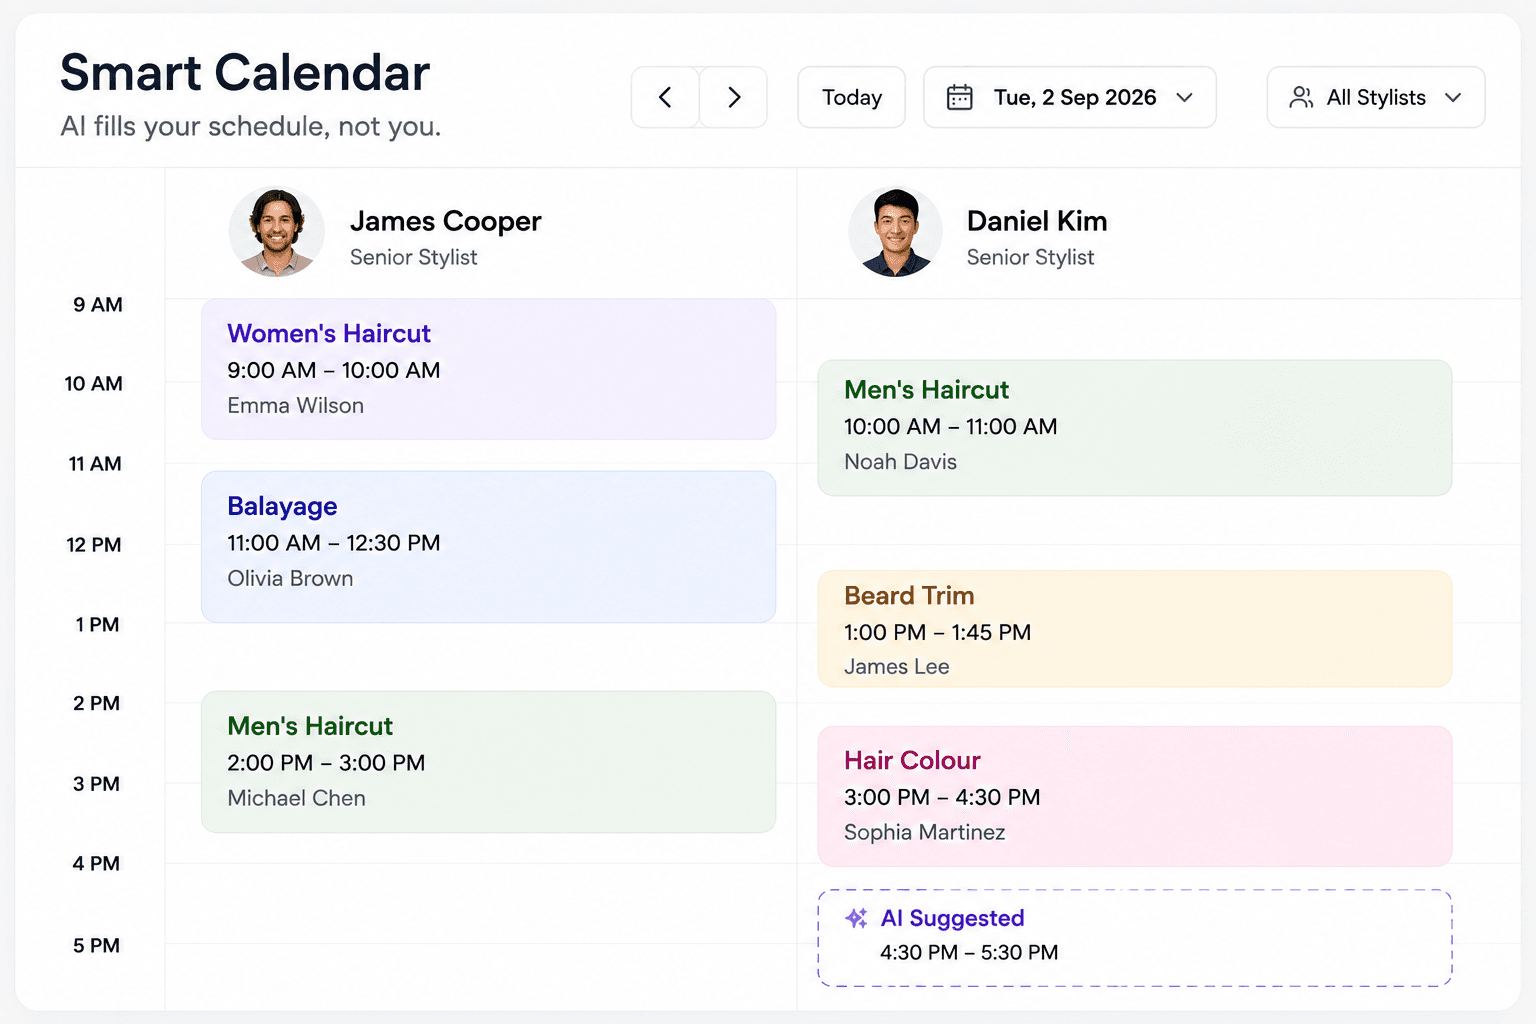Click the AI sparkle icon in suggested slot
1536x1024 pixels.
pyautogui.click(x=856, y=918)
